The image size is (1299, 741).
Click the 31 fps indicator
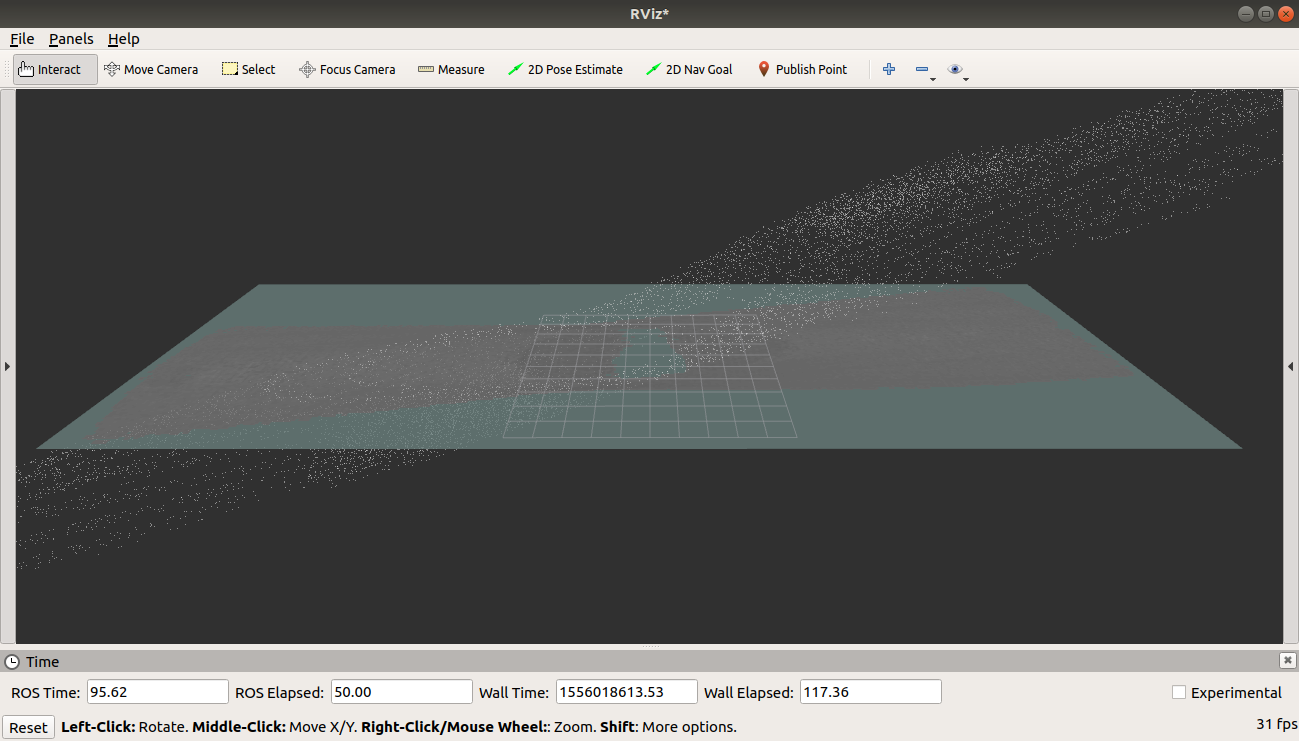point(1276,724)
